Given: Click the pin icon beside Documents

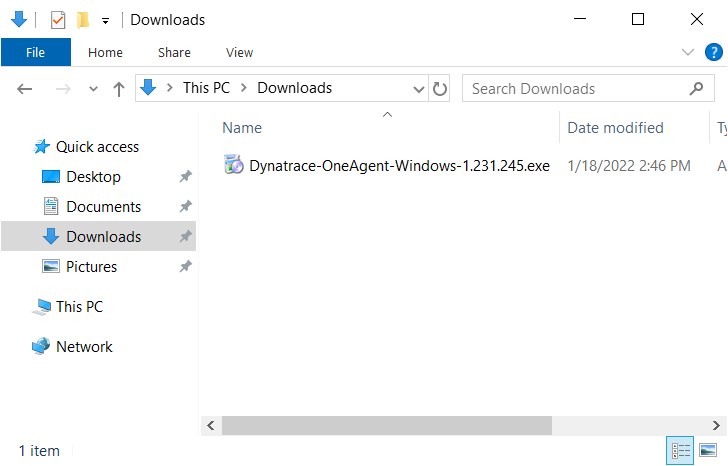Looking at the screenshot, I should click(185, 207).
